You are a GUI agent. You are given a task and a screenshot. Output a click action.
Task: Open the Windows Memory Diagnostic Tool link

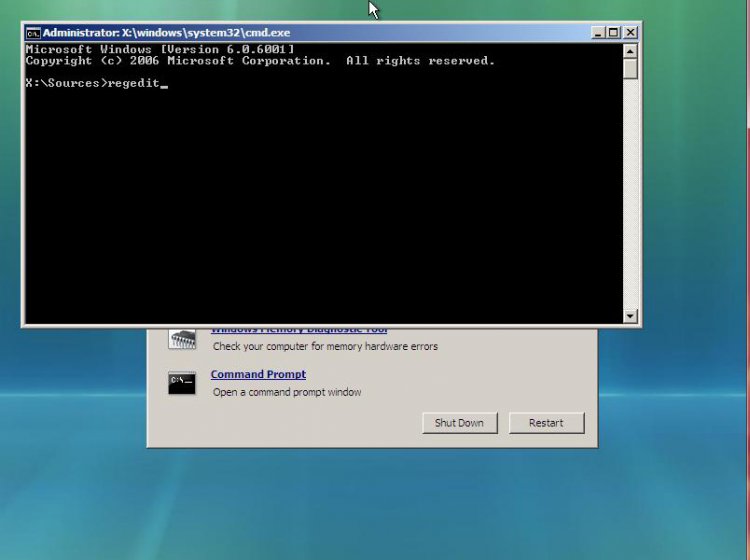coord(299,330)
